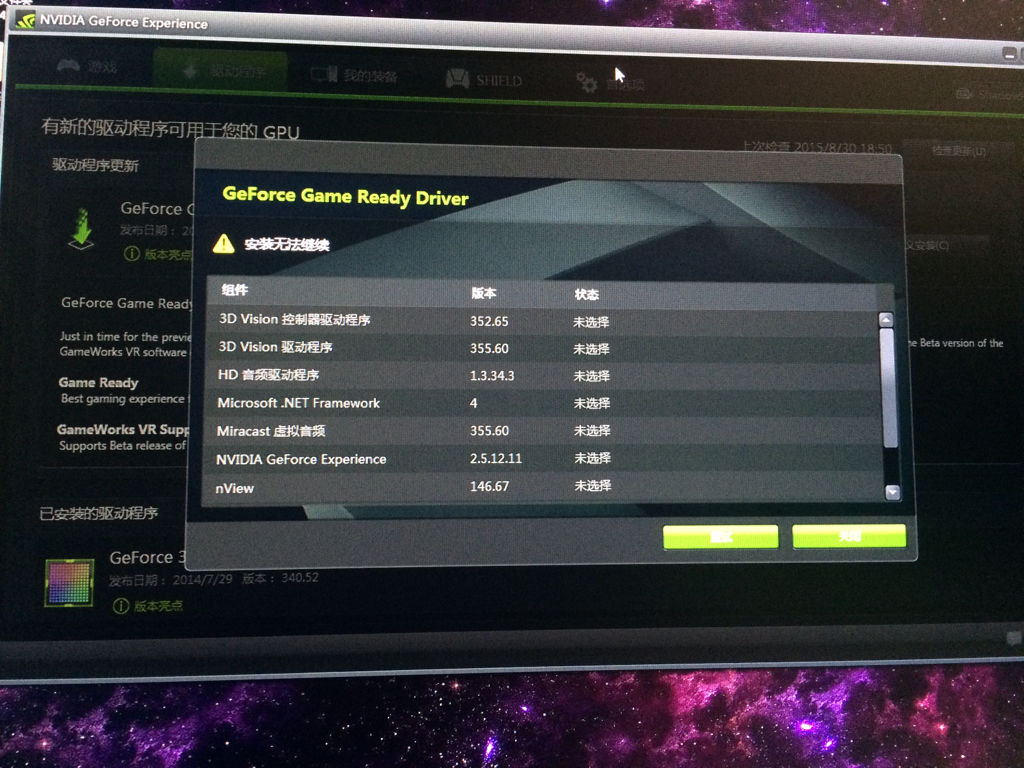The image size is (1024, 768).
Task: Click the yellow warning triangle icon
Action: 223,244
